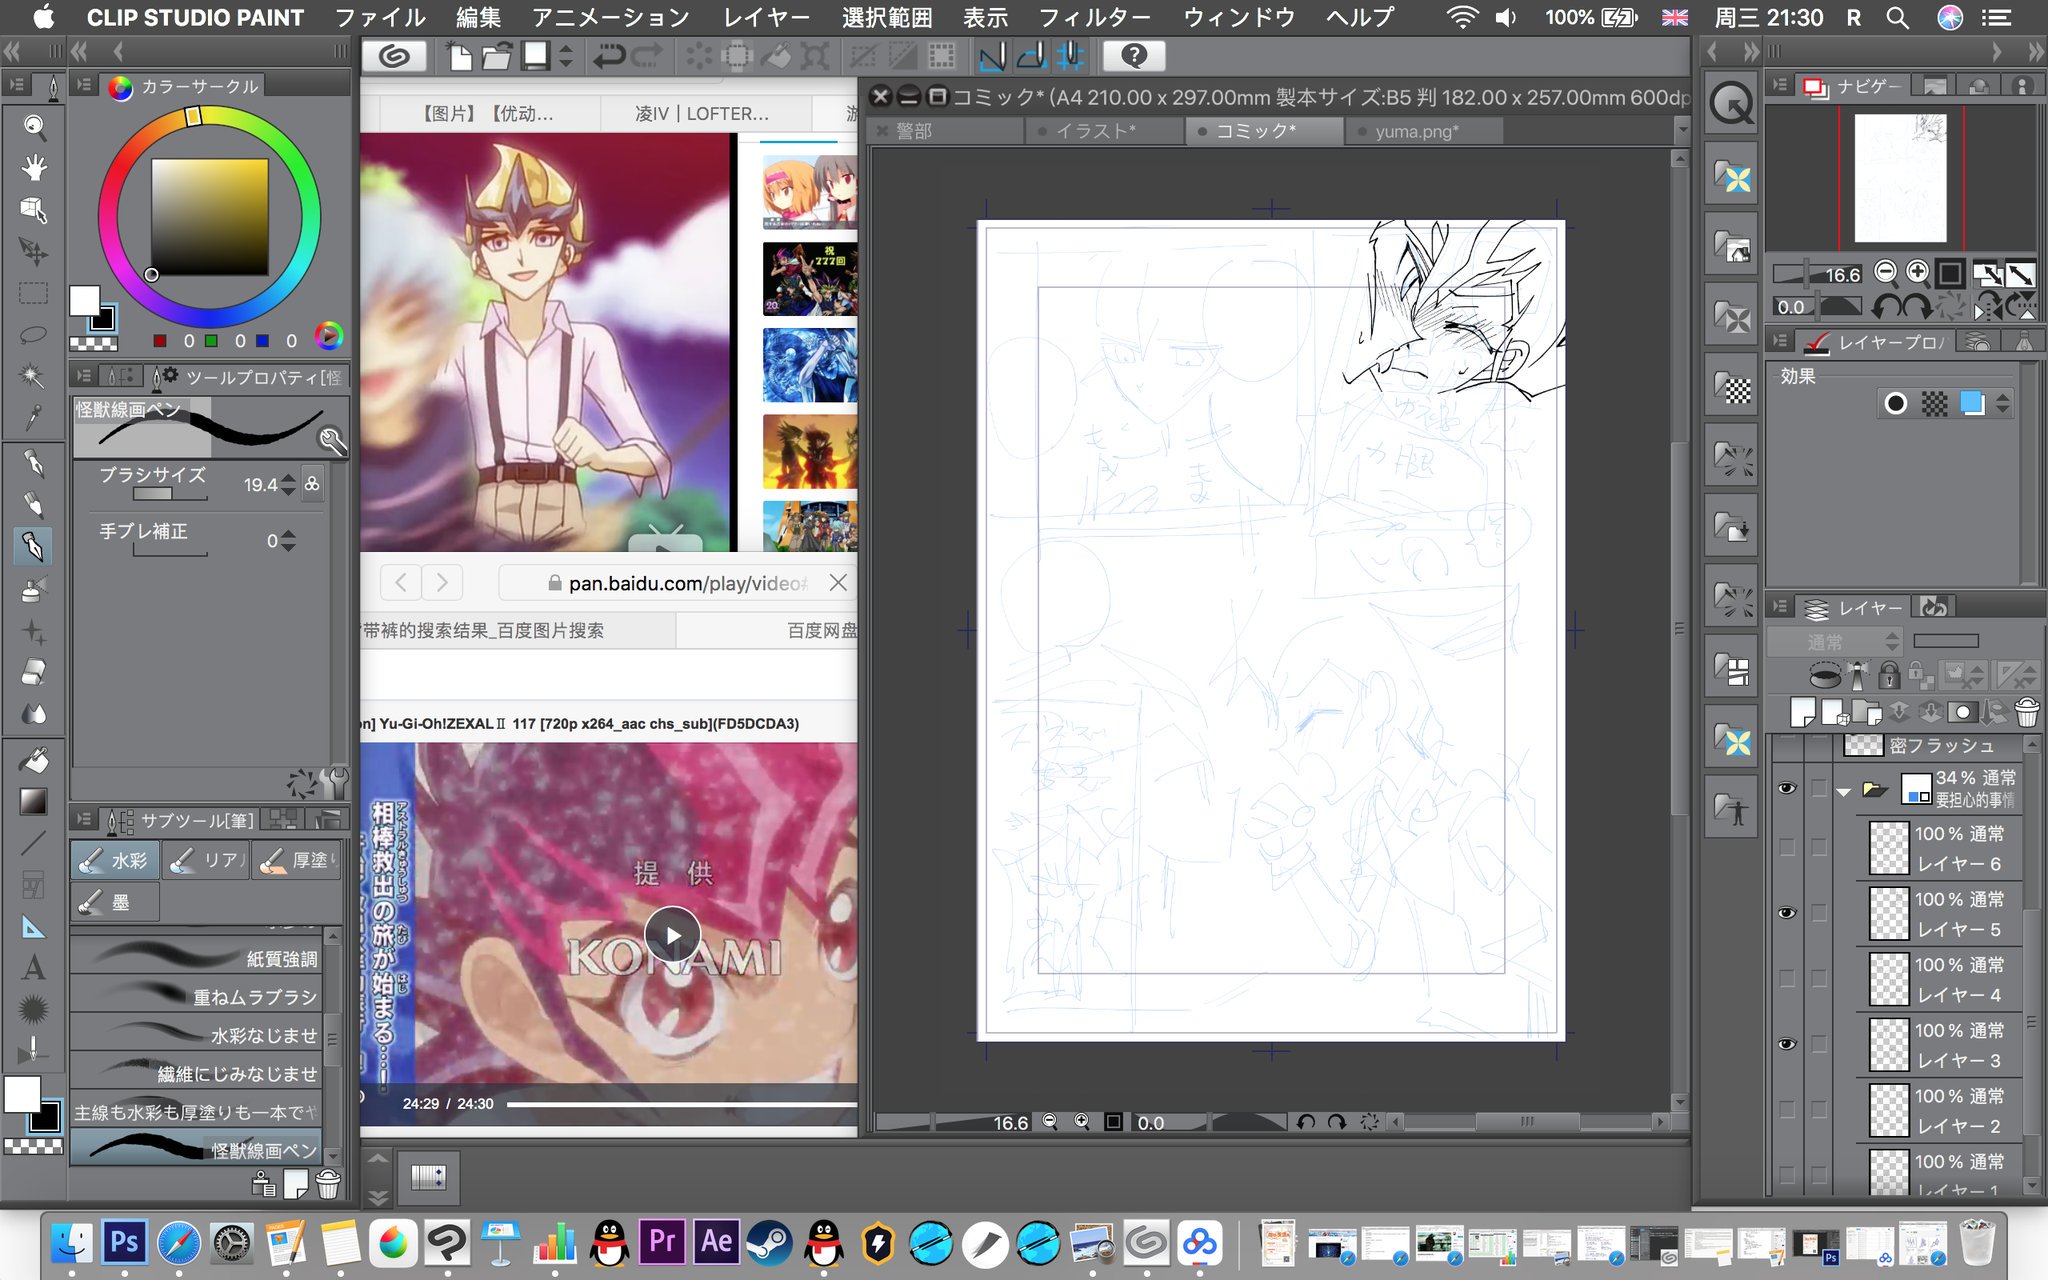The height and width of the screenshot is (1280, 2048).
Task: Select the 水彩 sub tool group
Action: pyautogui.click(x=115, y=860)
